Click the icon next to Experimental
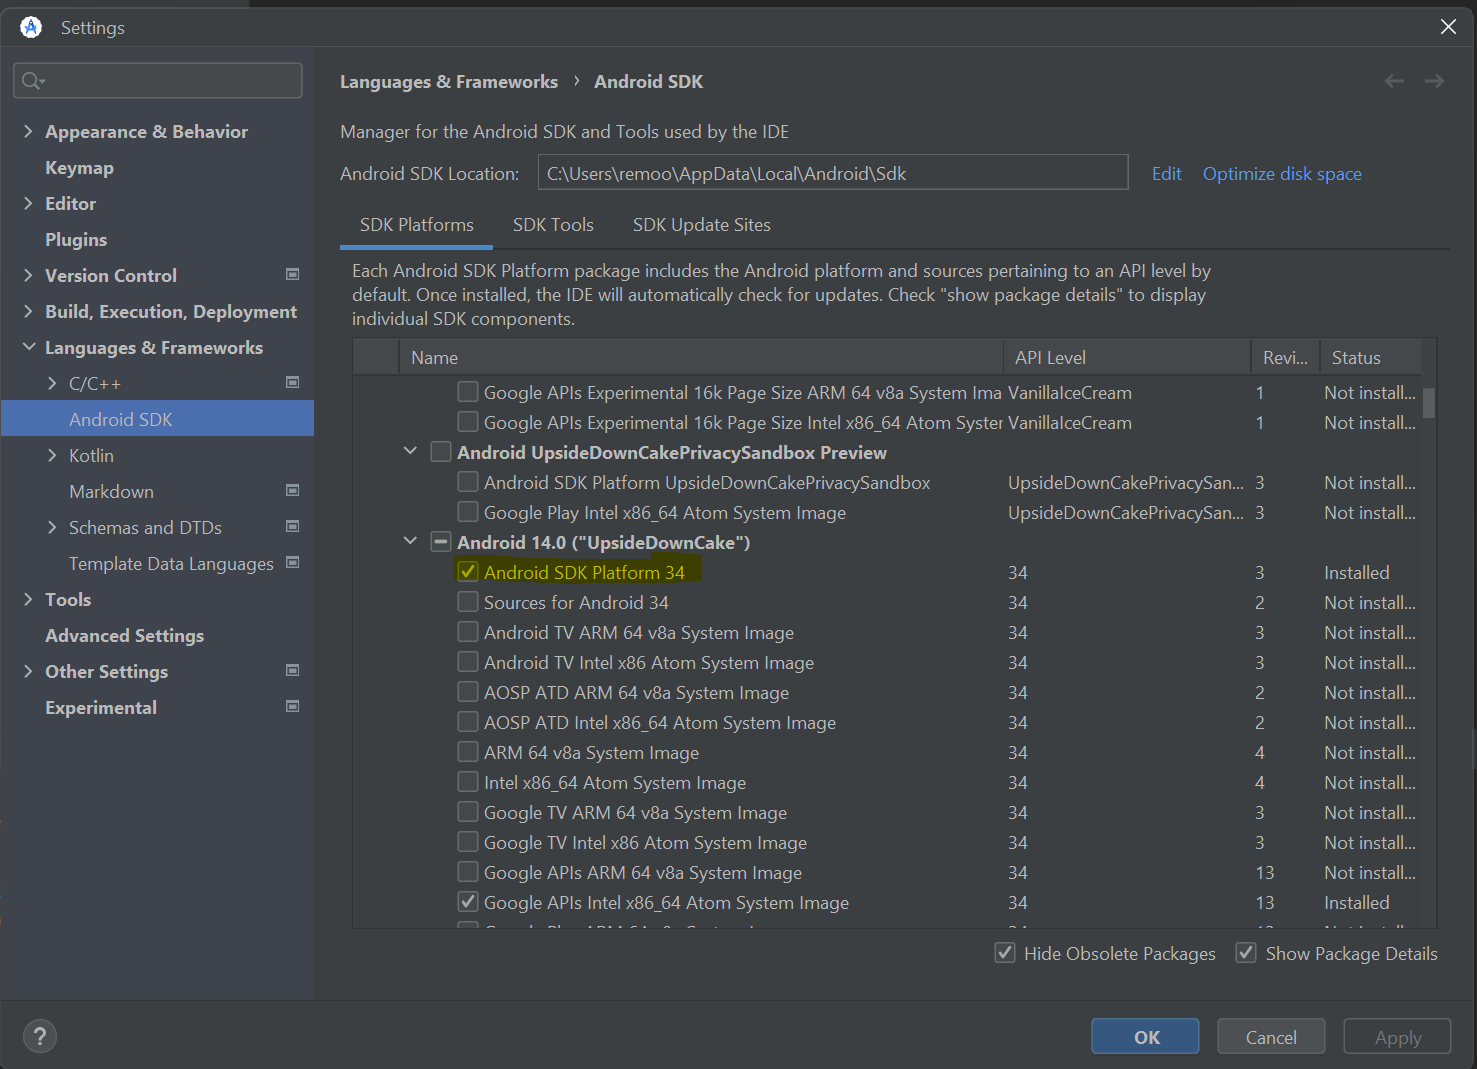 [292, 706]
